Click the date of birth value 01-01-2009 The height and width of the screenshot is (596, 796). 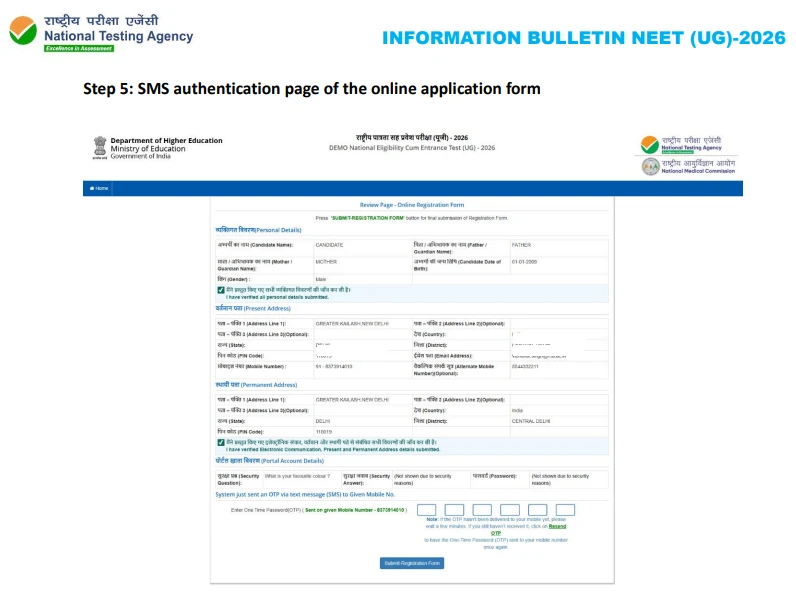click(x=524, y=262)
